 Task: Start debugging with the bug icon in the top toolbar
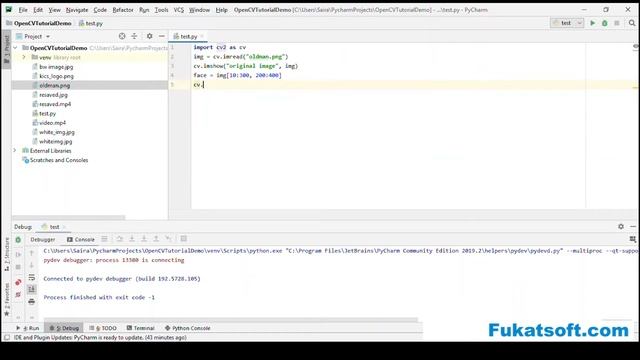[604, 23]
